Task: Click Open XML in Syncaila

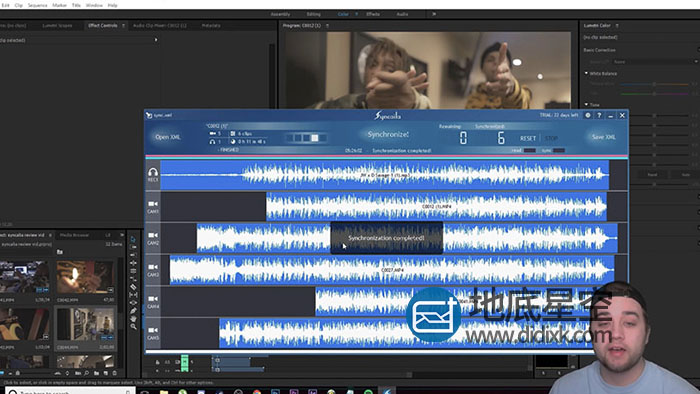Action: coord(168,137)
